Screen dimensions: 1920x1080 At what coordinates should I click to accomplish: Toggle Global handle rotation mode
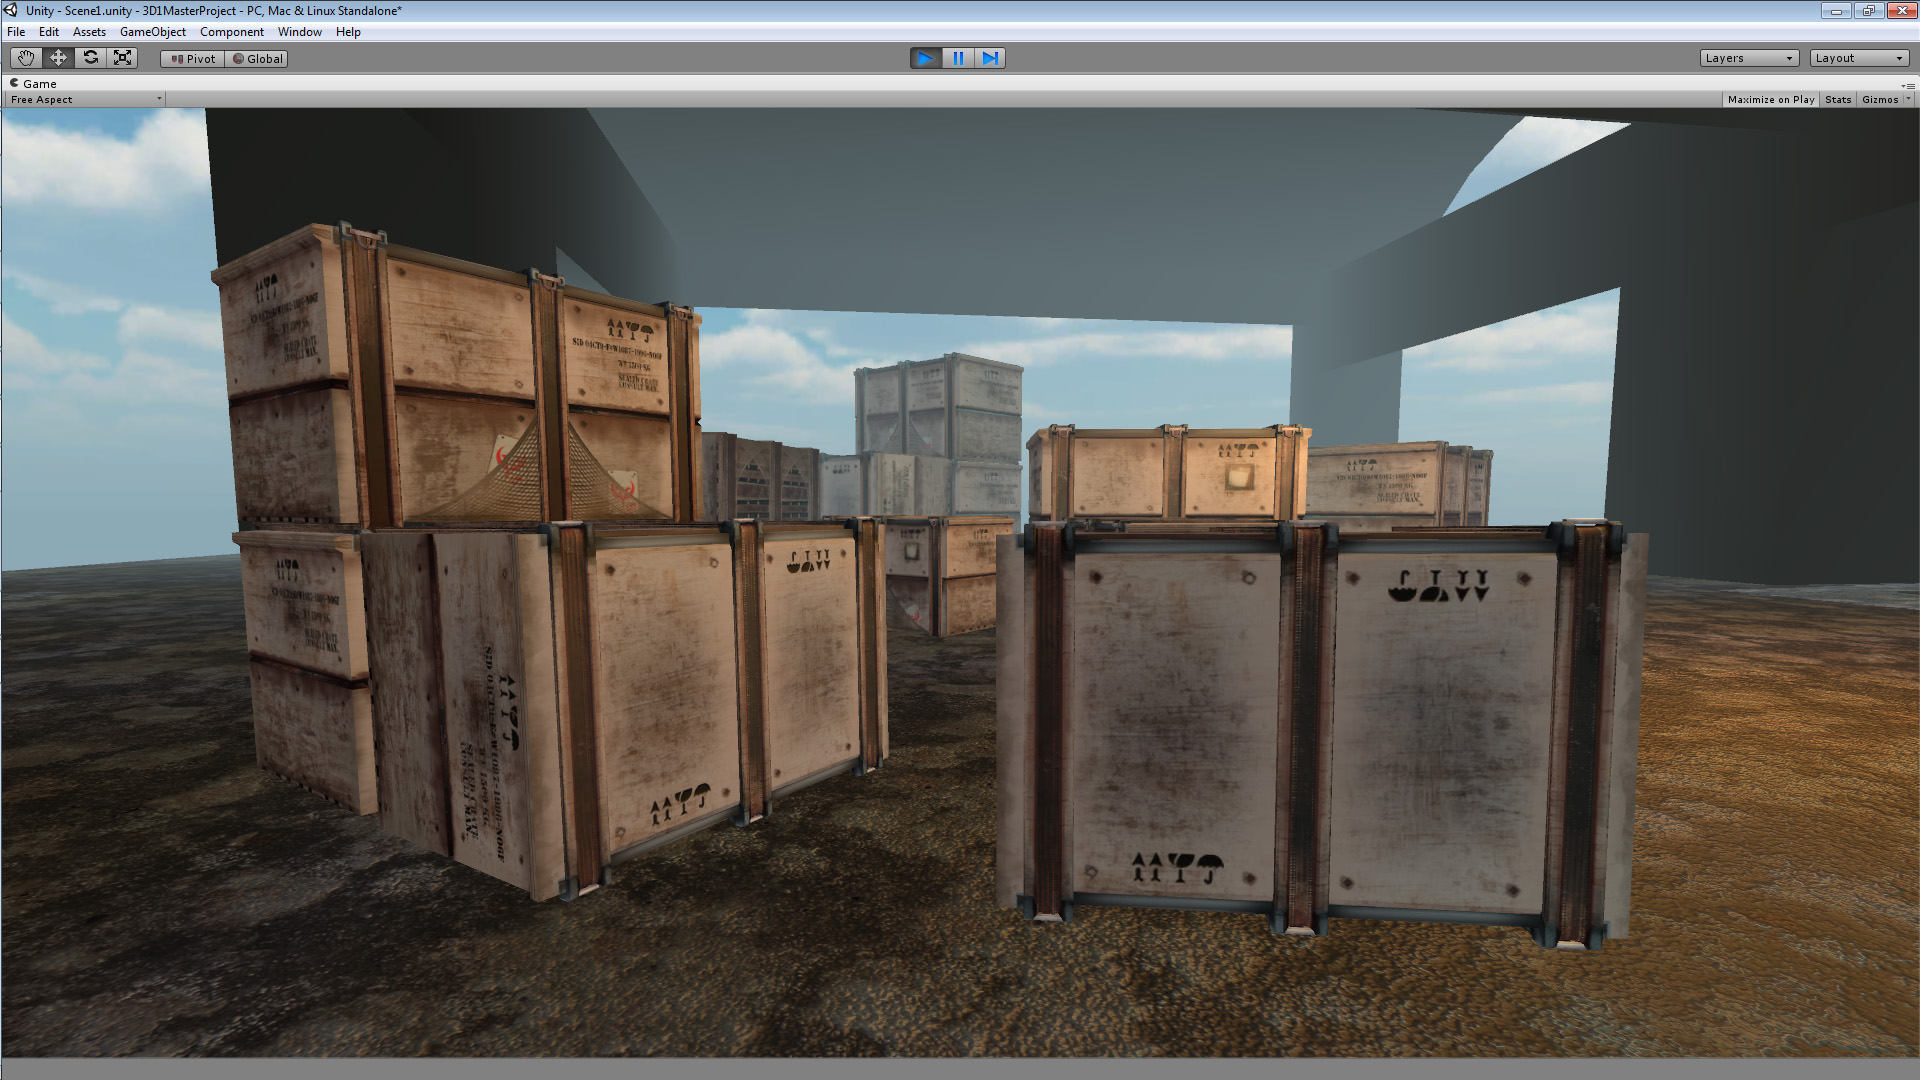258,59
